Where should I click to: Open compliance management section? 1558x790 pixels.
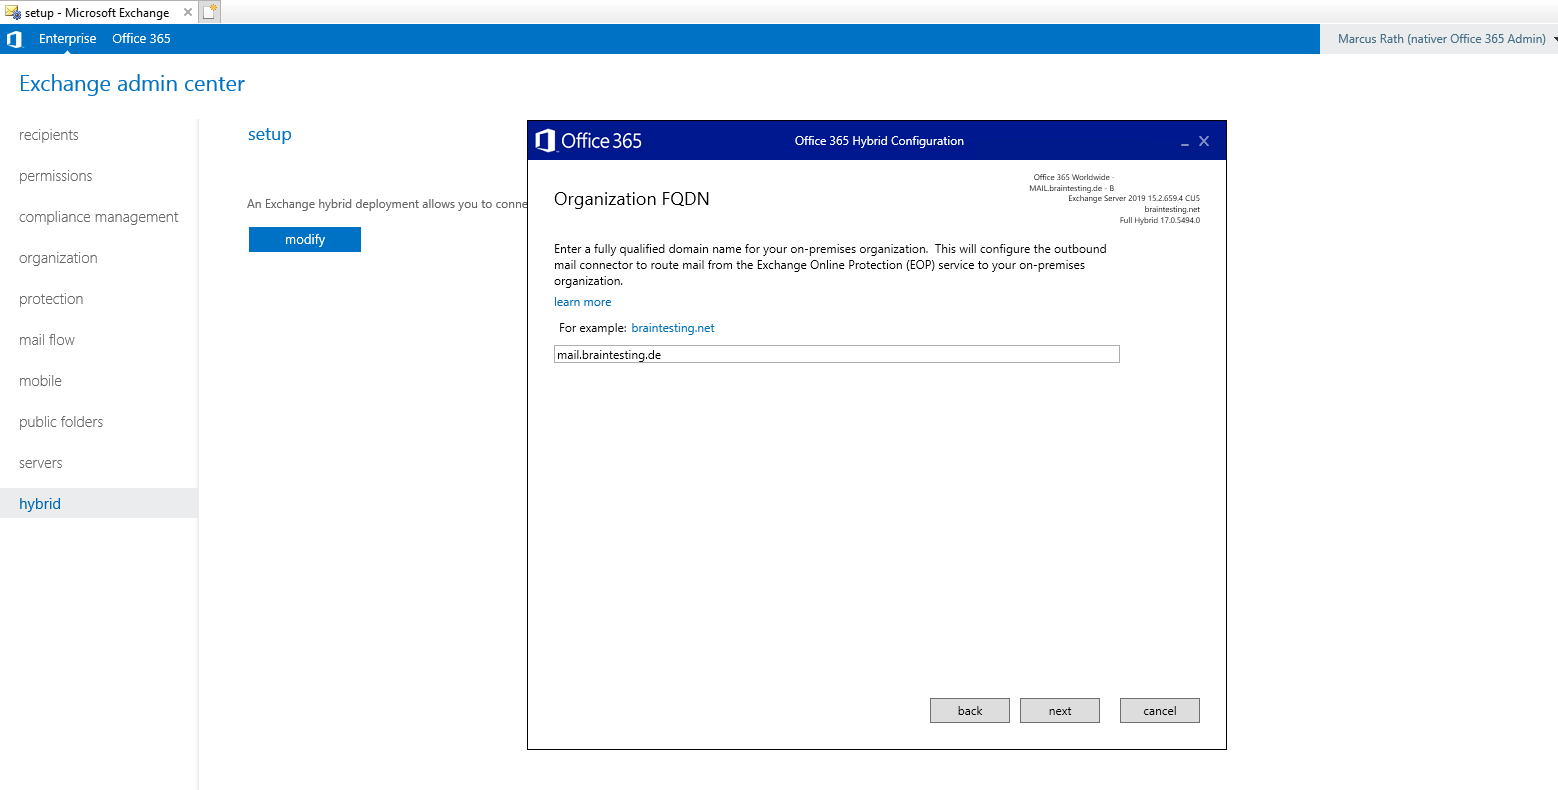(99, 217)
